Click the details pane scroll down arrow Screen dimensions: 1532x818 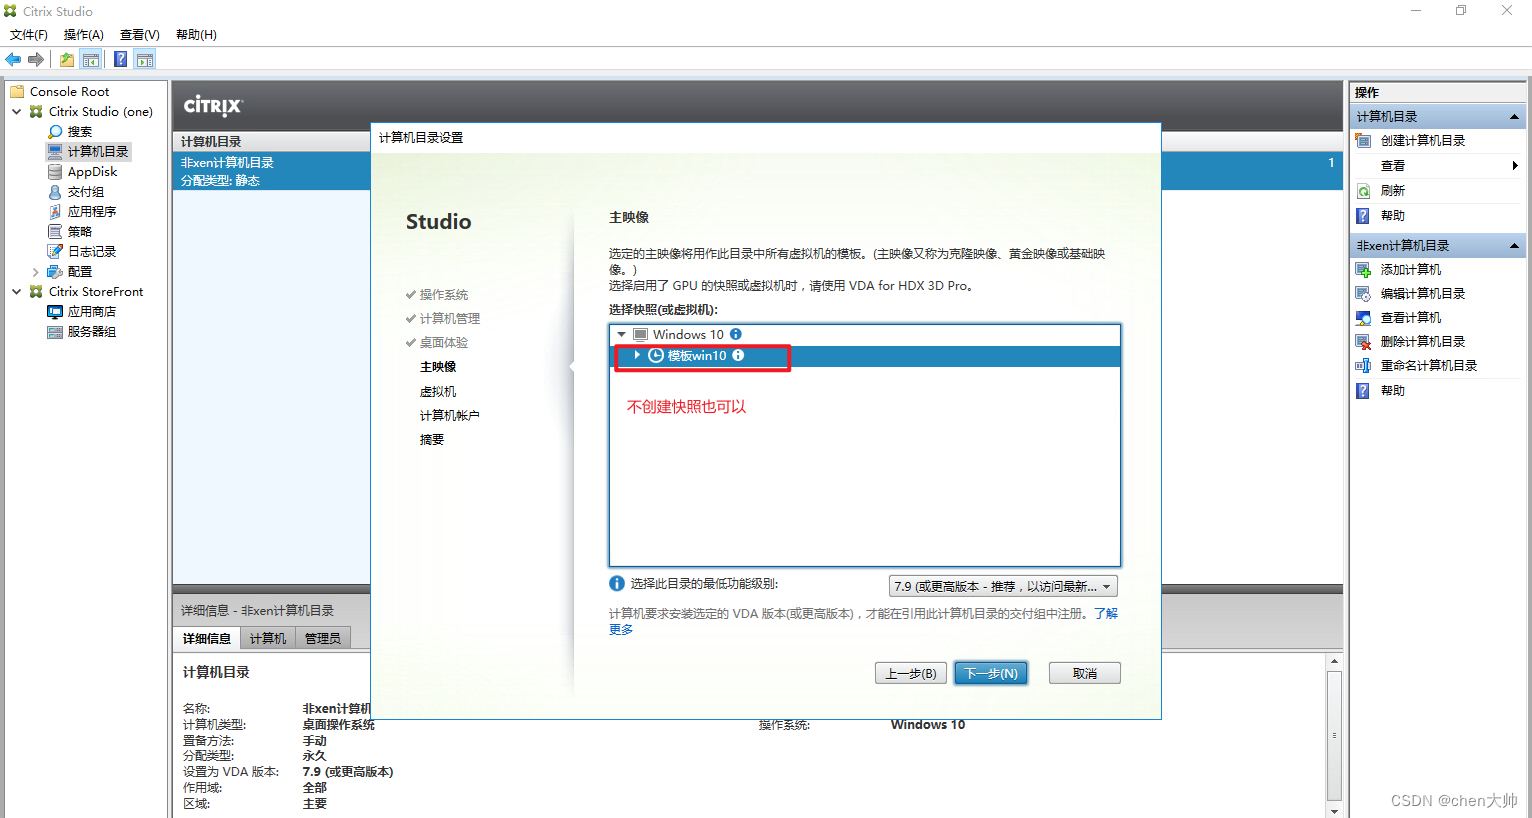pyautogui.click(x=1334, y=810)
